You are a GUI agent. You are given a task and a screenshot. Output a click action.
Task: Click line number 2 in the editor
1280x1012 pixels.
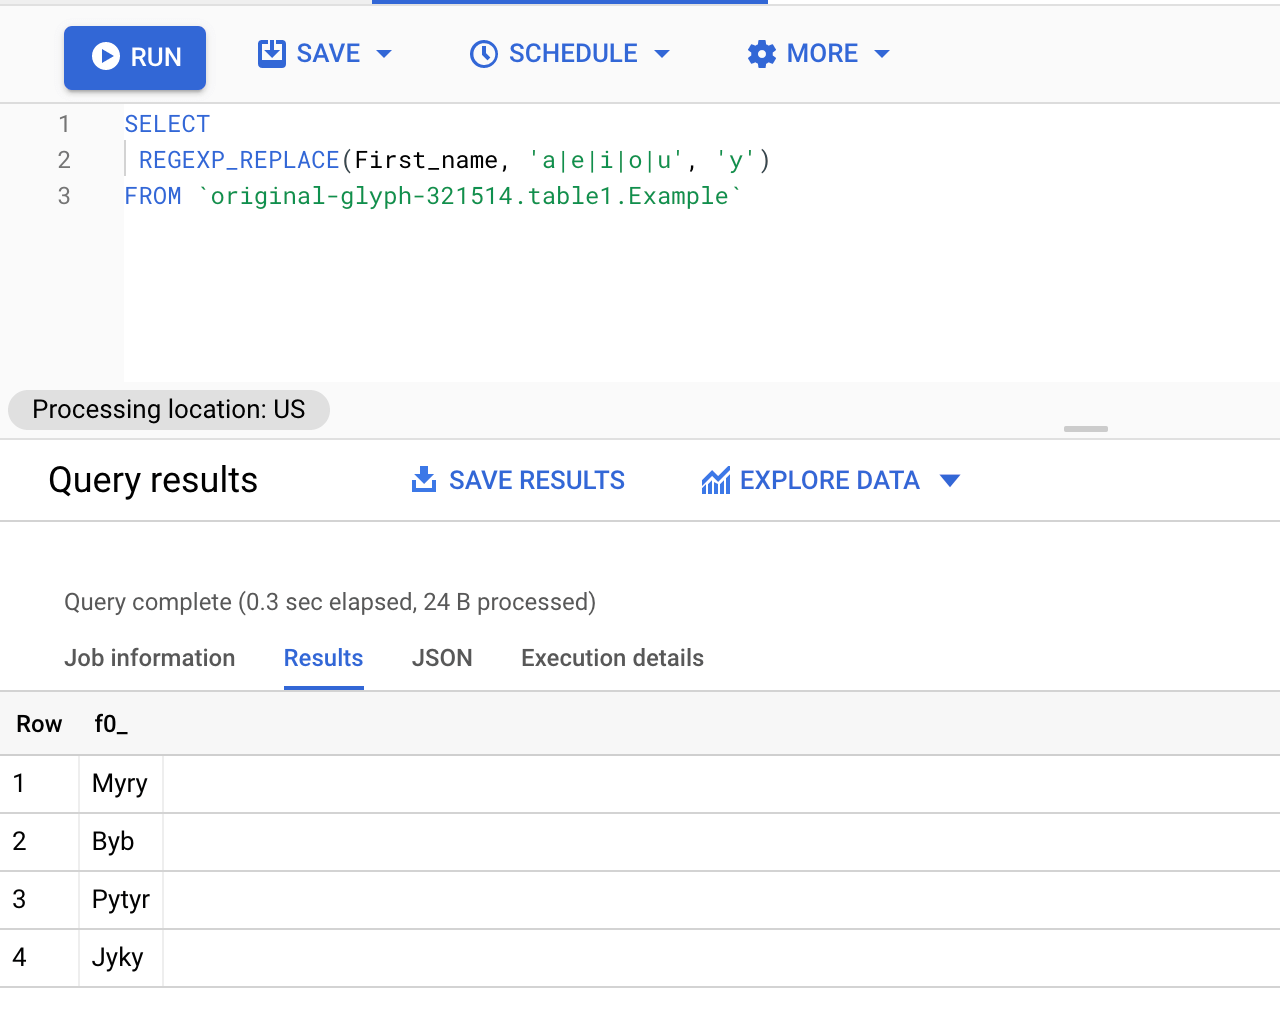tap(63, 160)
